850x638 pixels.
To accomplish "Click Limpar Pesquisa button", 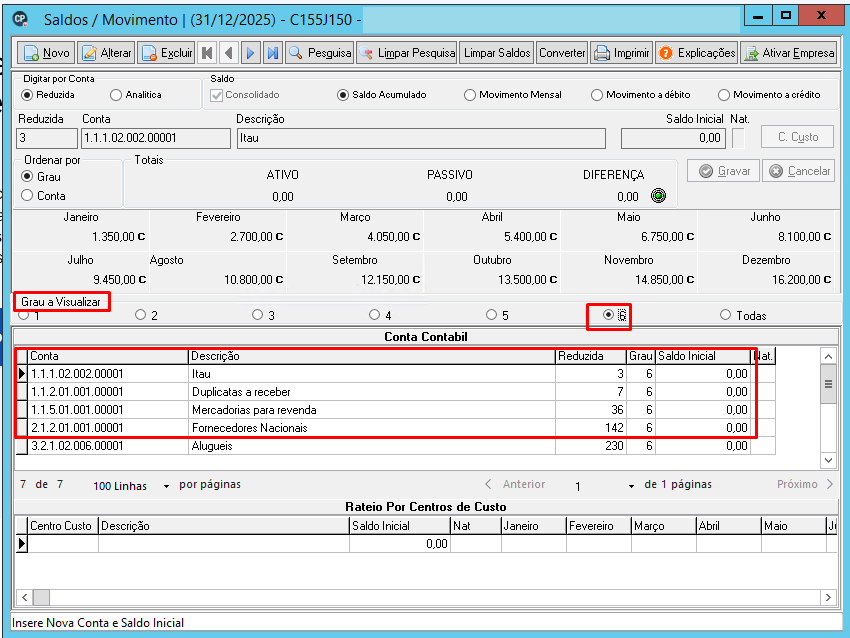I will [x=407, y=53].
